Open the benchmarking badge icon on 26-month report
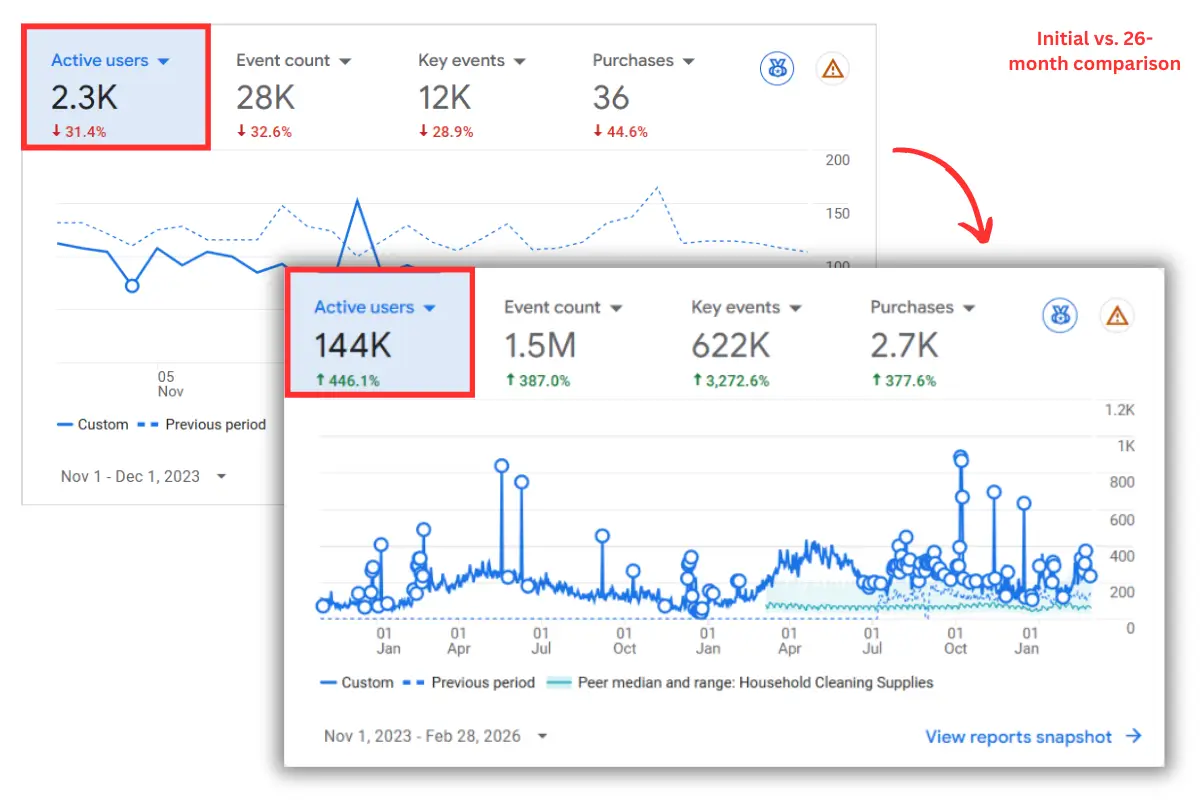The width and height of the screenshot is (1200, 800). tap(1060, 315)
